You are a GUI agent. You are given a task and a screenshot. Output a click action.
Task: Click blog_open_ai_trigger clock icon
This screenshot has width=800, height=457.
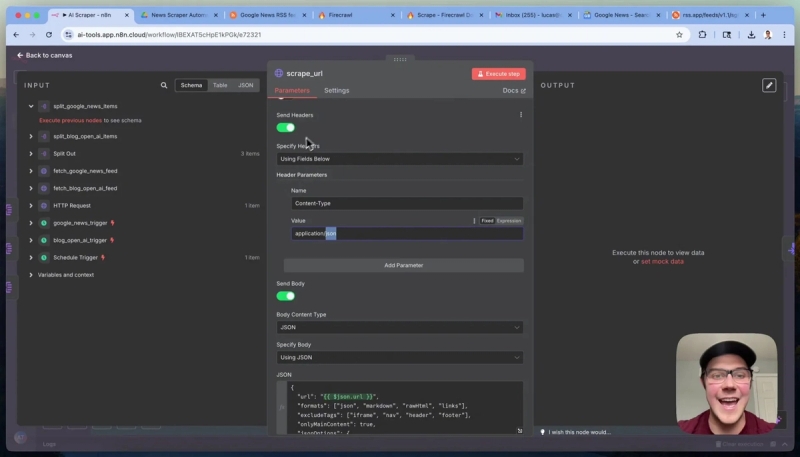tap(44, 240)
